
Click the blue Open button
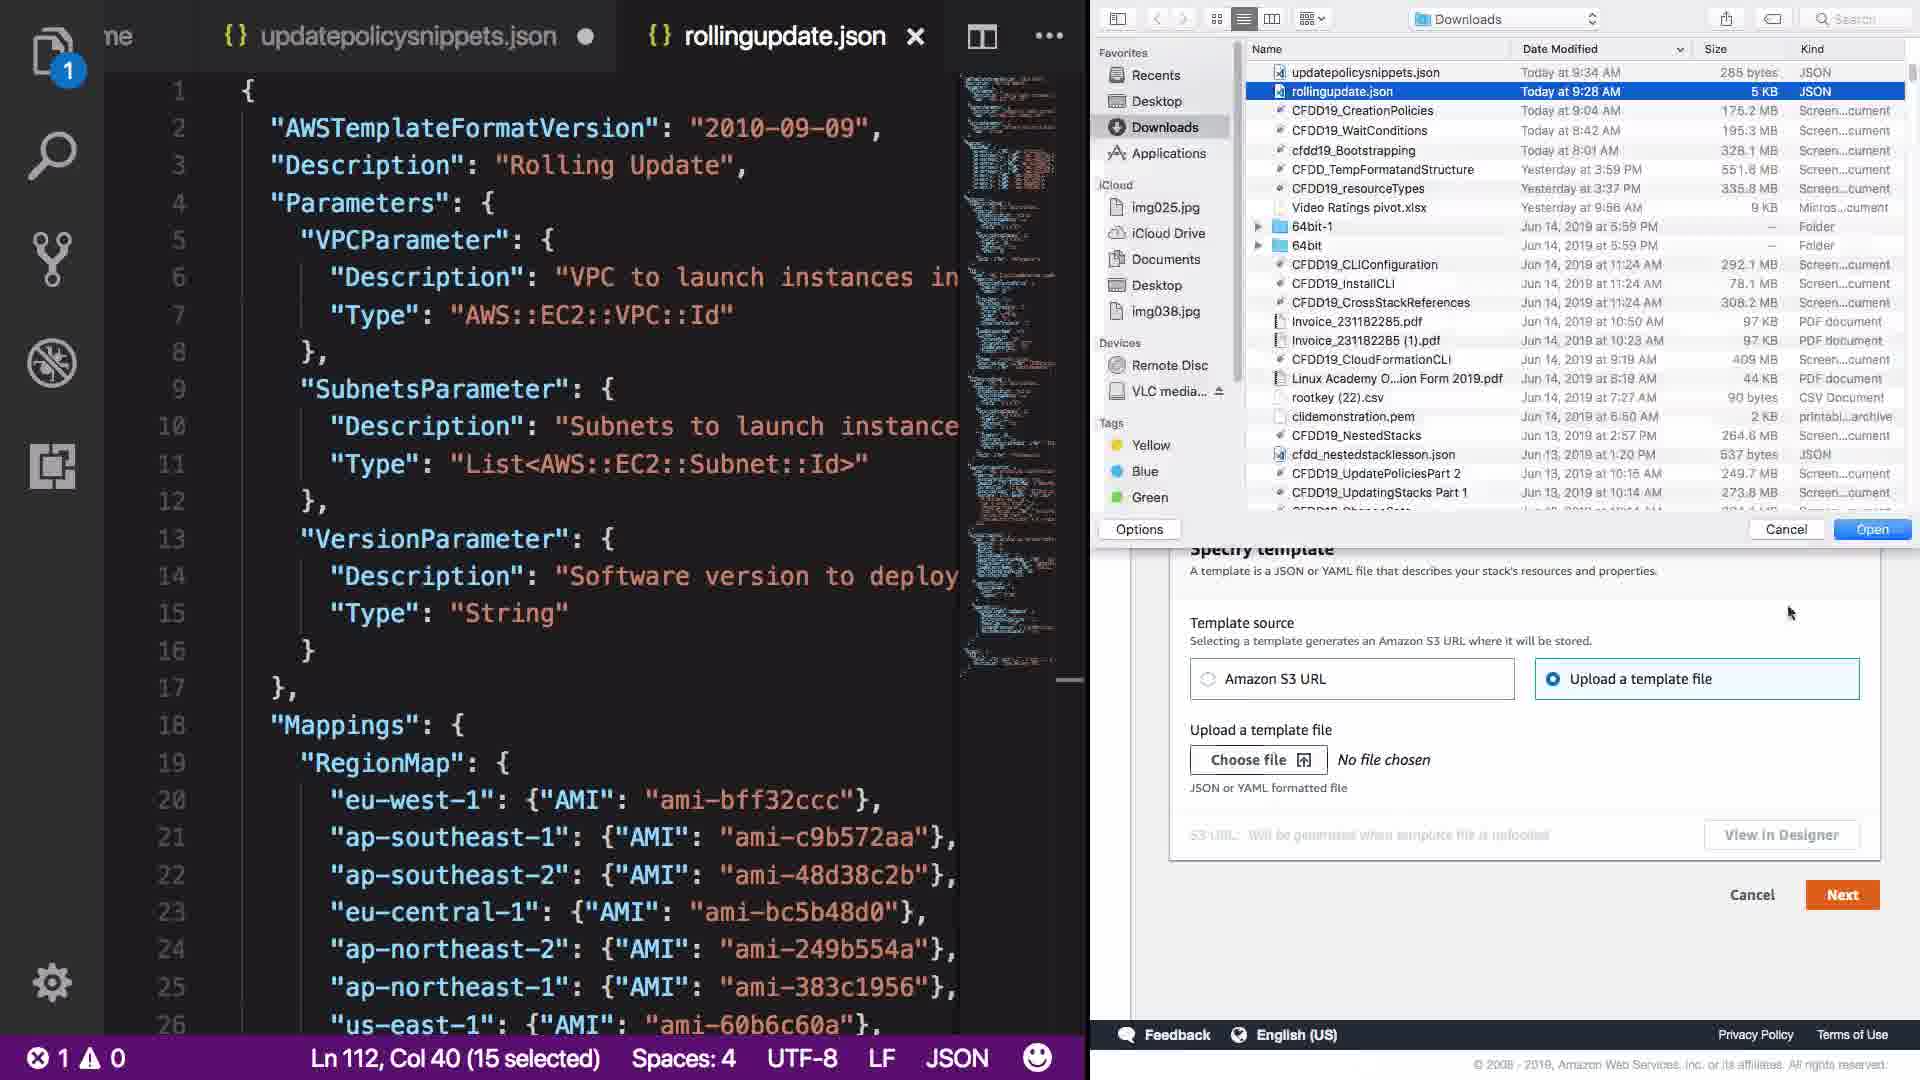(x=1872, y=530)
